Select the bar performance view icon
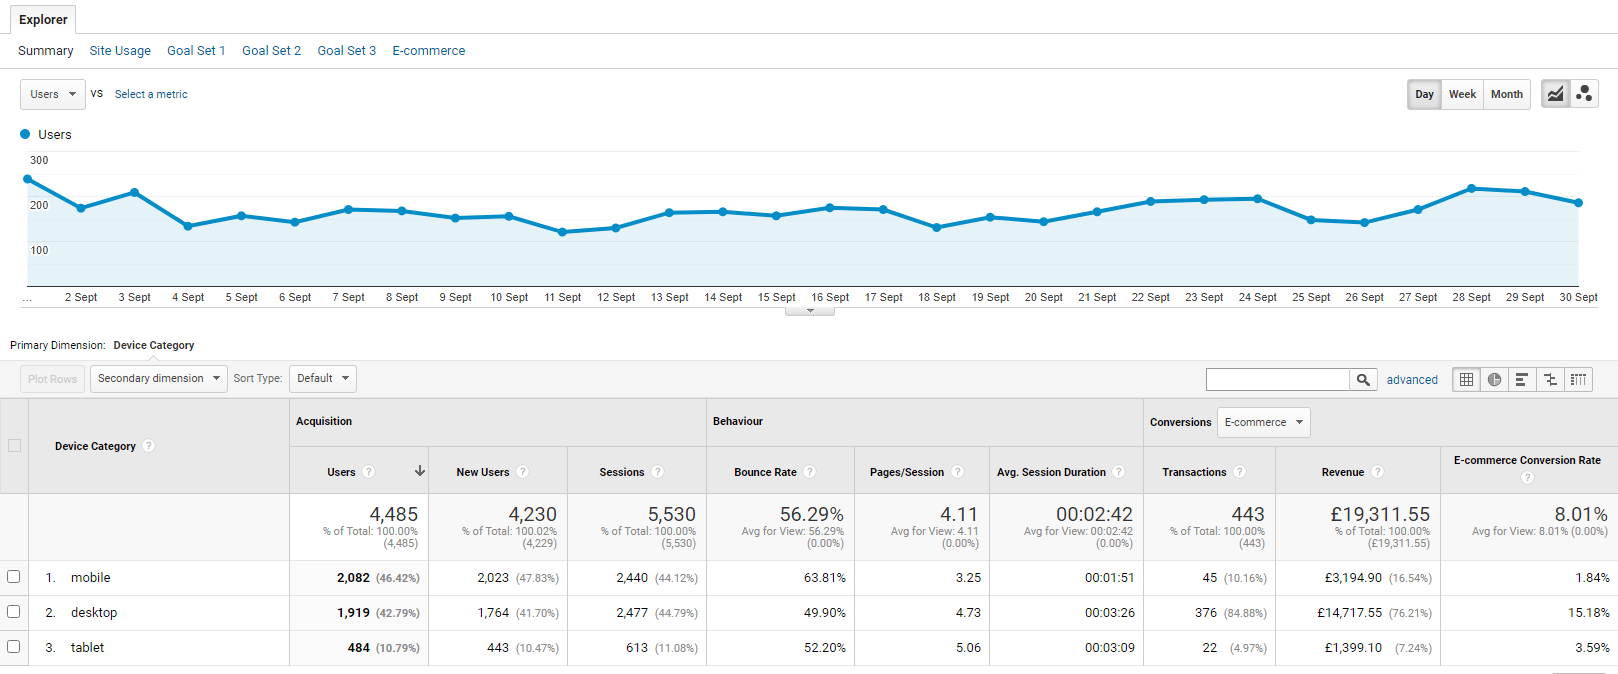This screenshot has height=674, width=1618. [x=1522, y=380]
